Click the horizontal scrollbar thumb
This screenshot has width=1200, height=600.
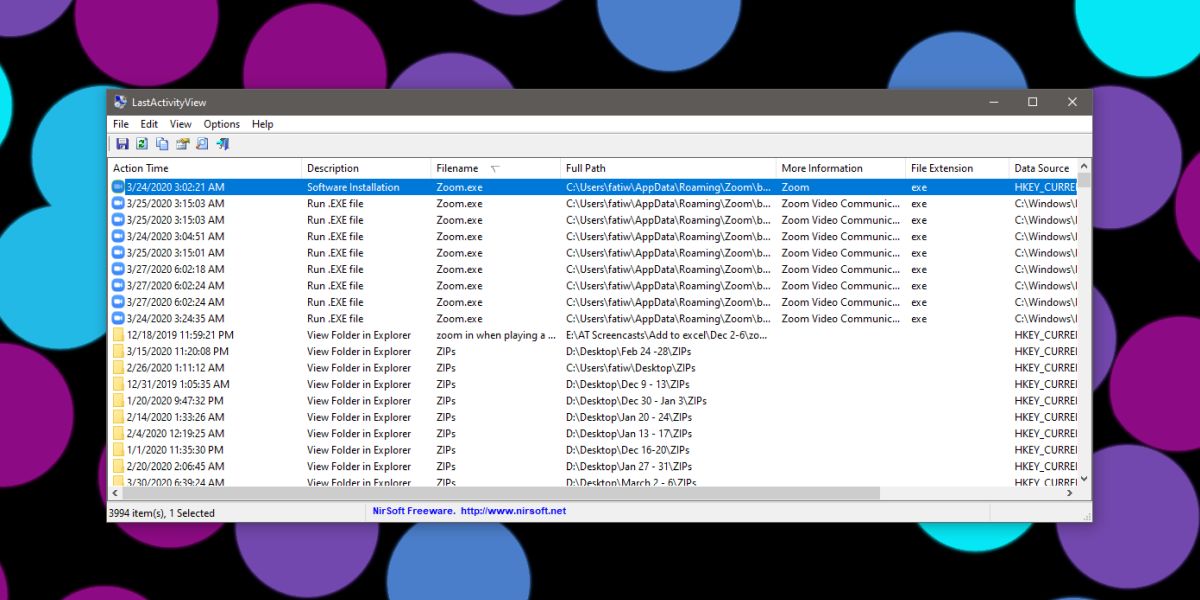pyautogui.click(x=501, y=493)
